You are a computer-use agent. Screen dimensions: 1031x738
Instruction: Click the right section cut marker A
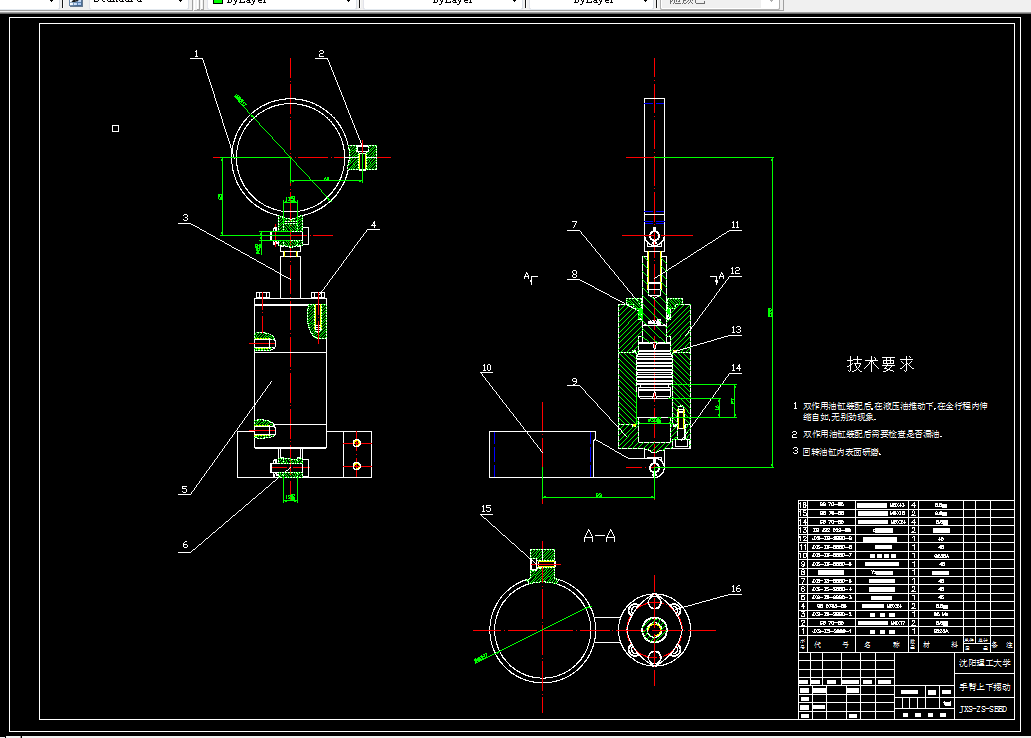721,276
